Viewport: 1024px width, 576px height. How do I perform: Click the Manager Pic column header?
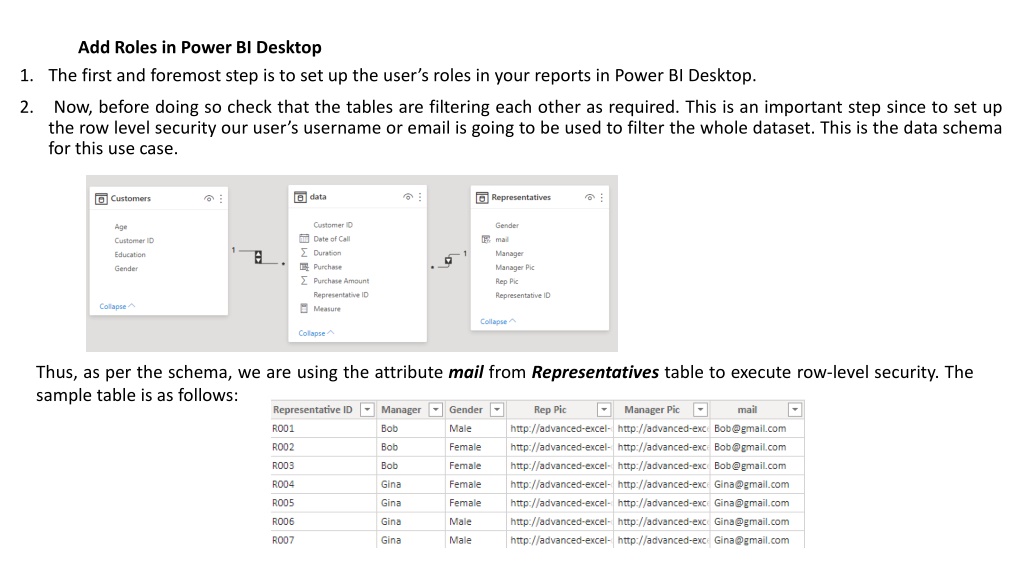coord(652,409)
